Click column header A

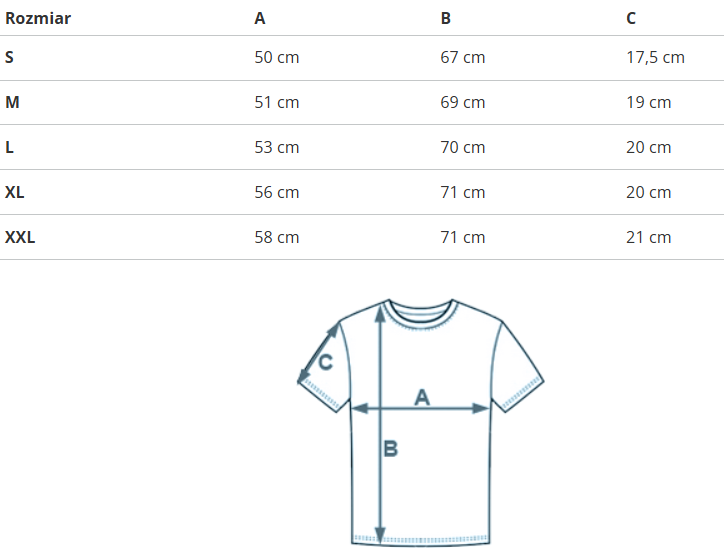tap(260, 18)
